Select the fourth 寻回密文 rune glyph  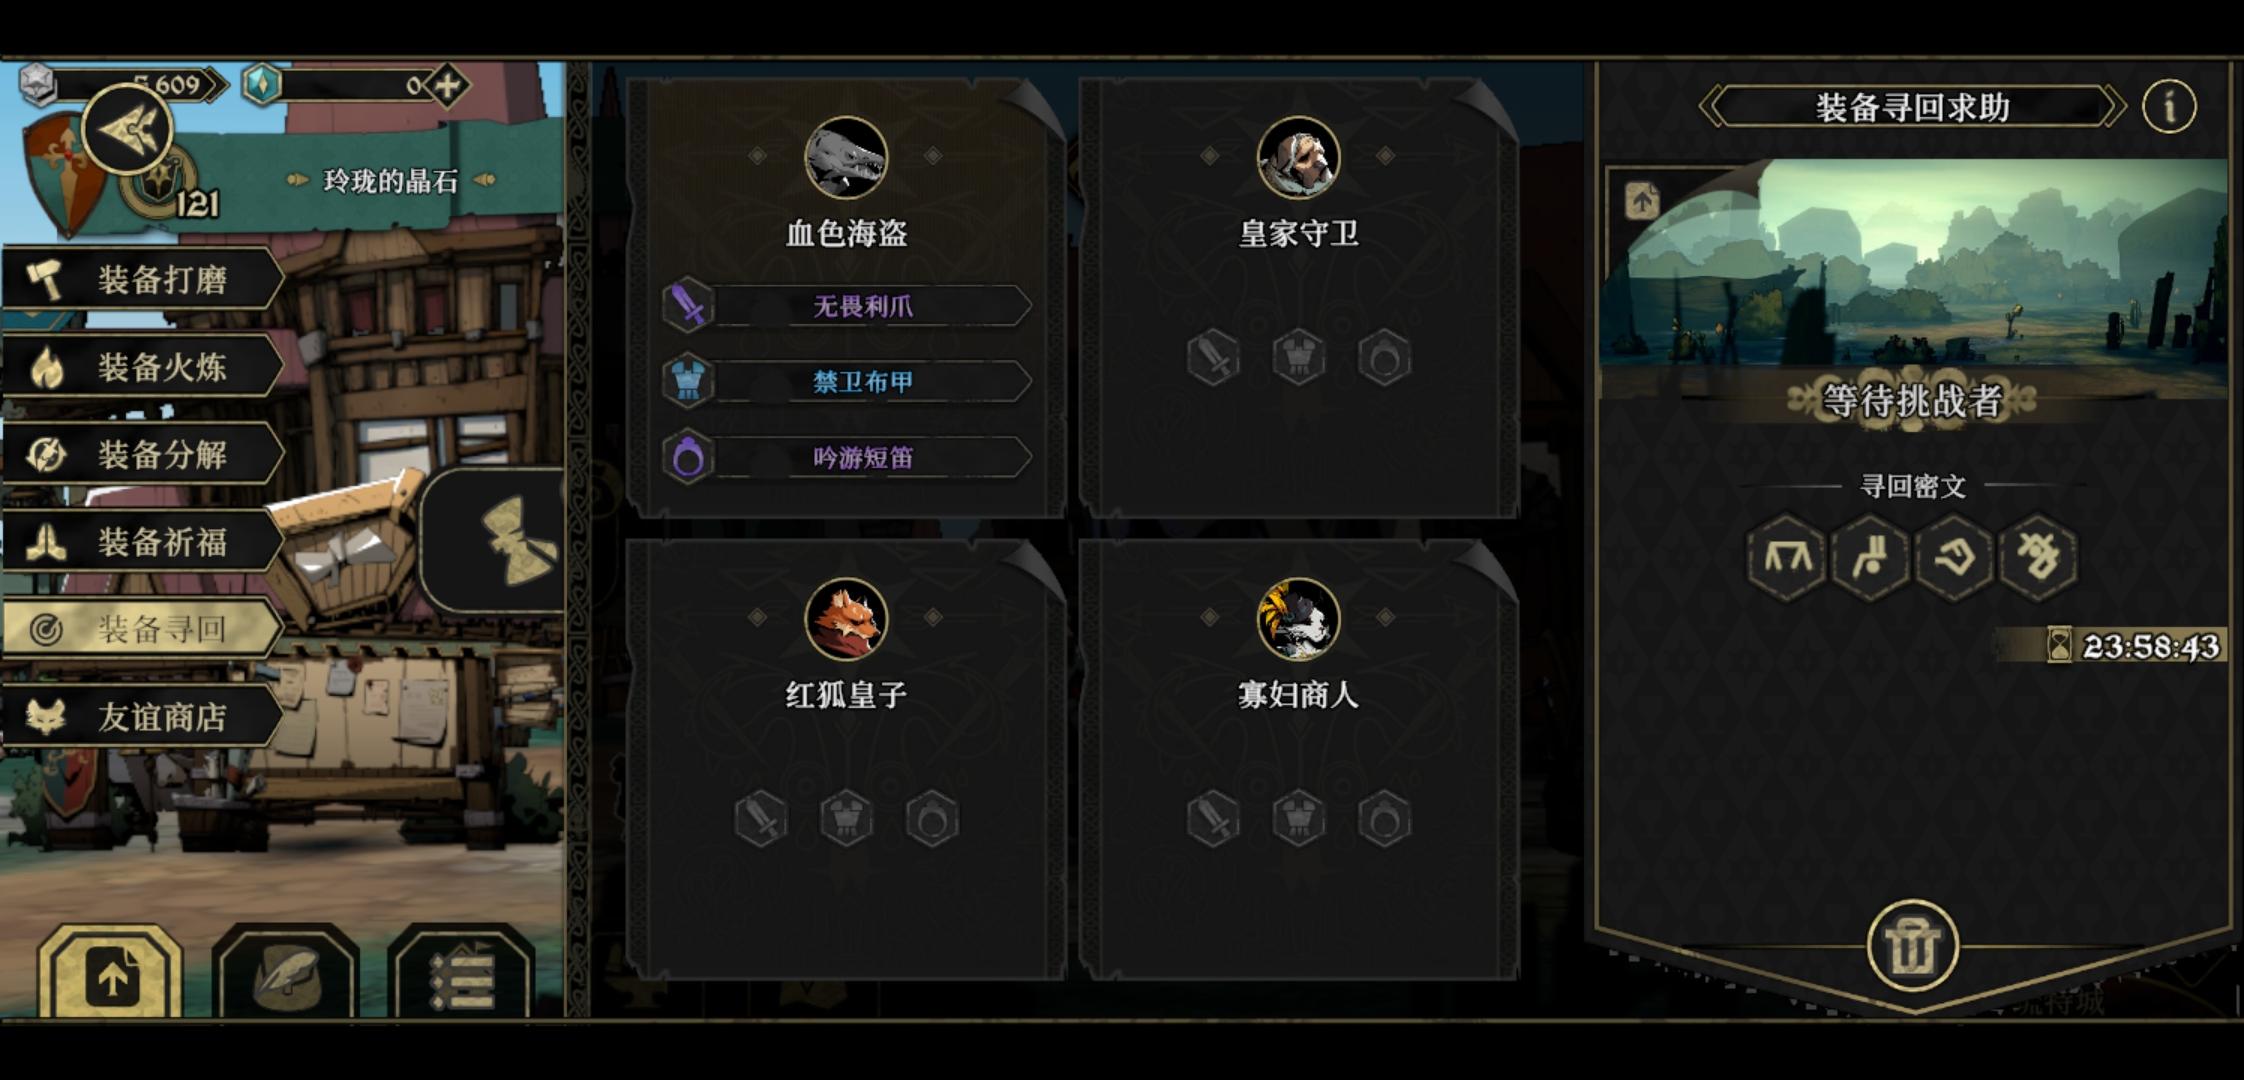(2037, 557)
